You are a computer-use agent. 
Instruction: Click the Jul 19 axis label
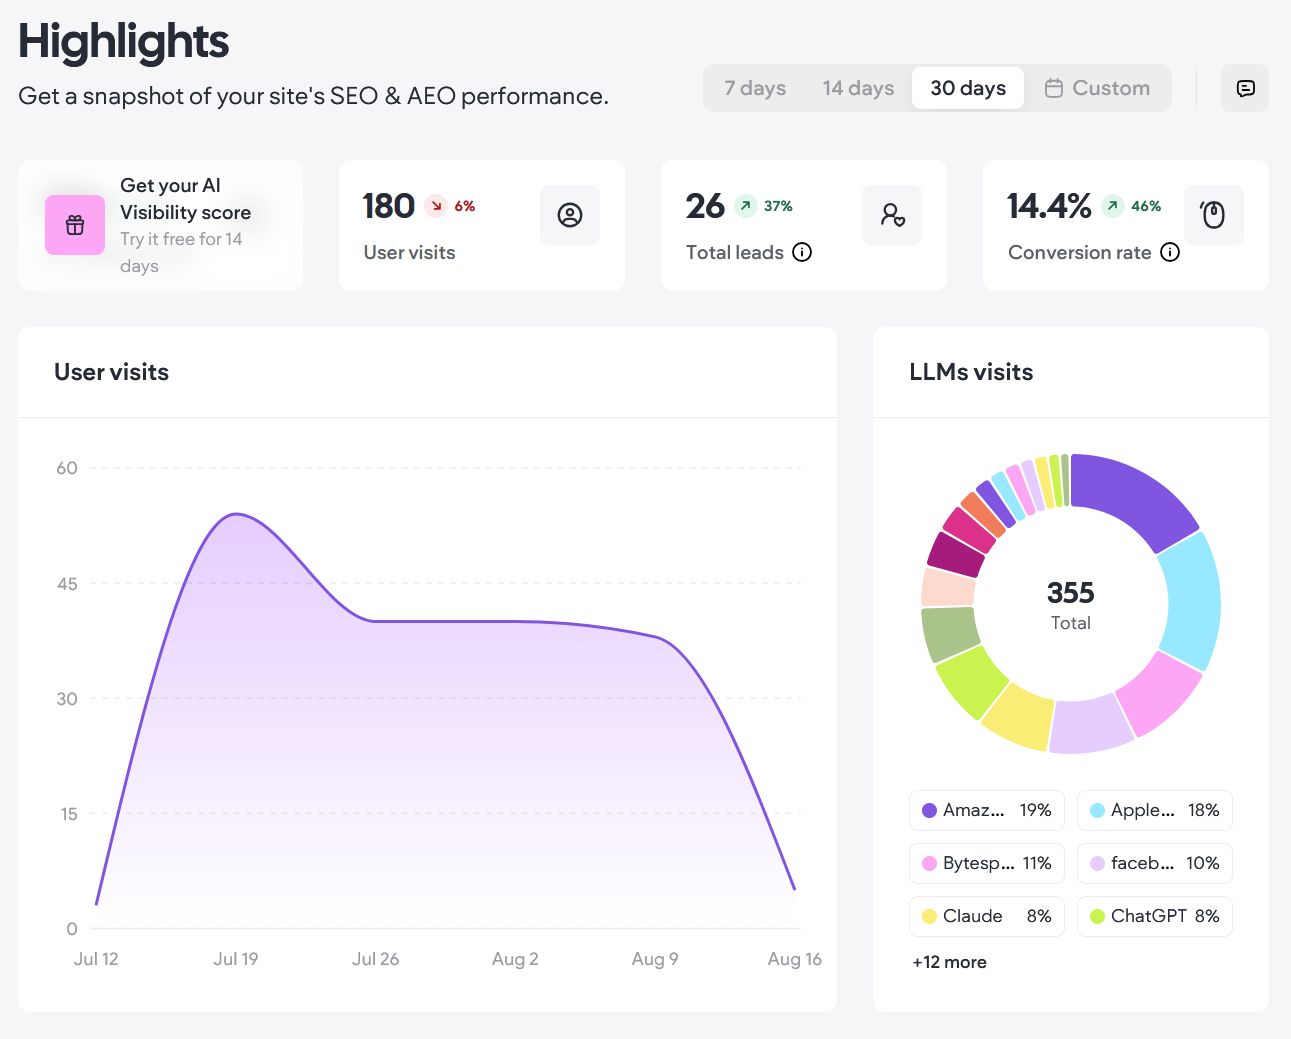click(235, 959)
